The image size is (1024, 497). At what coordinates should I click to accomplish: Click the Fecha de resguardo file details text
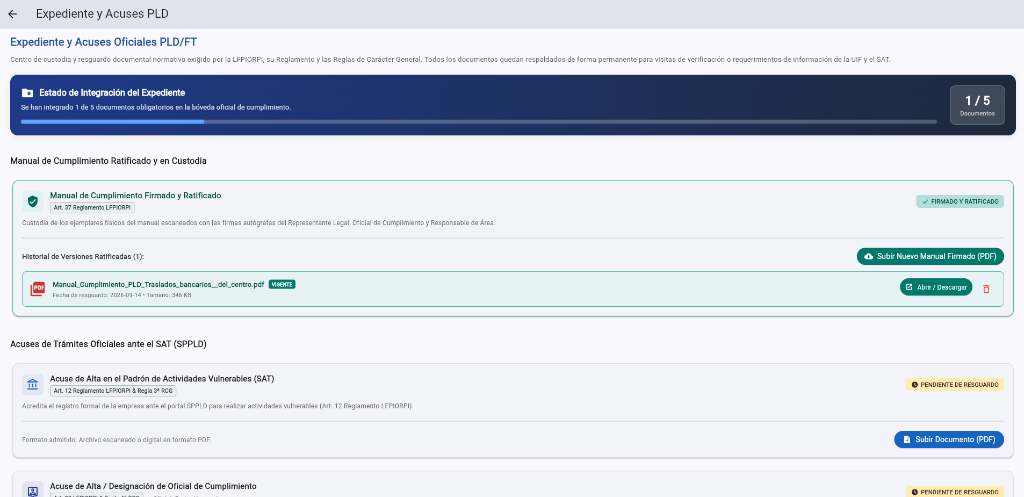point(122,295)
